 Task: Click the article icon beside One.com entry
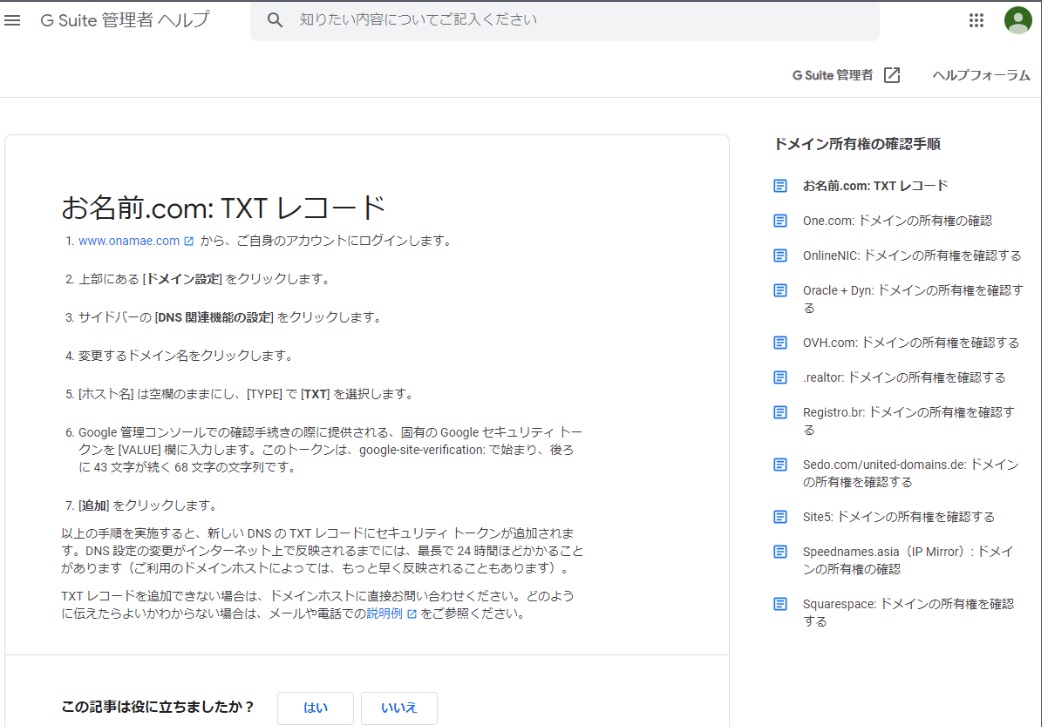point(779,220)
